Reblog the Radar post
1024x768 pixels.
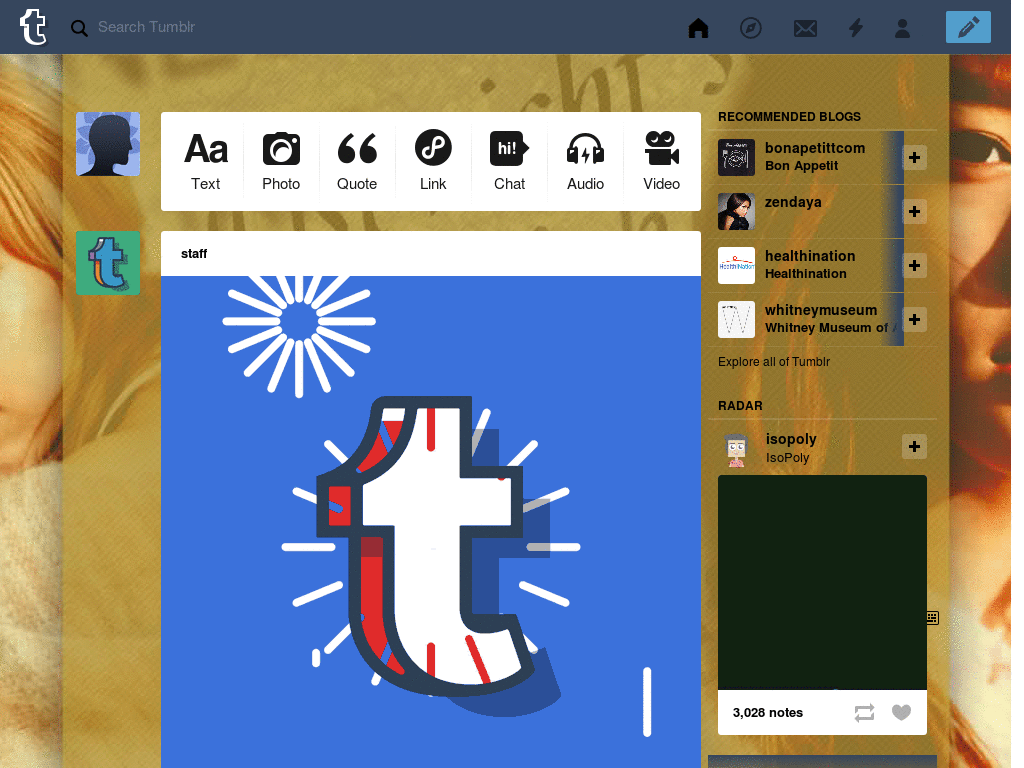864,712
